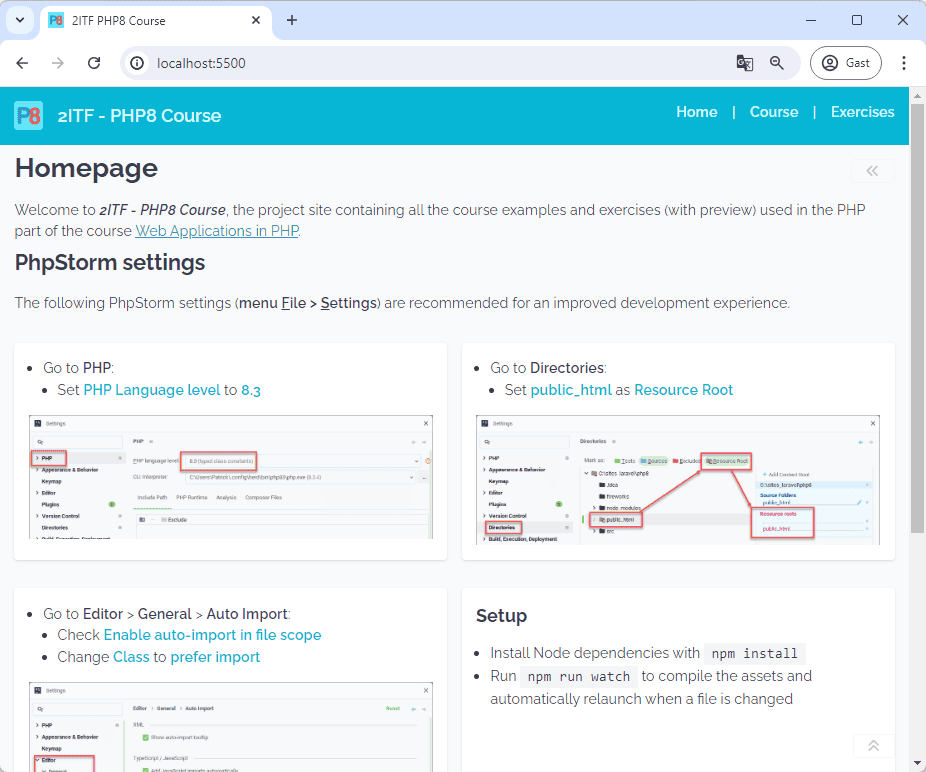The width and height of the screenshot is (926, 772).
Task: Collapse the sidebar with the double-chevron button
Action: (x=872, y=171)
